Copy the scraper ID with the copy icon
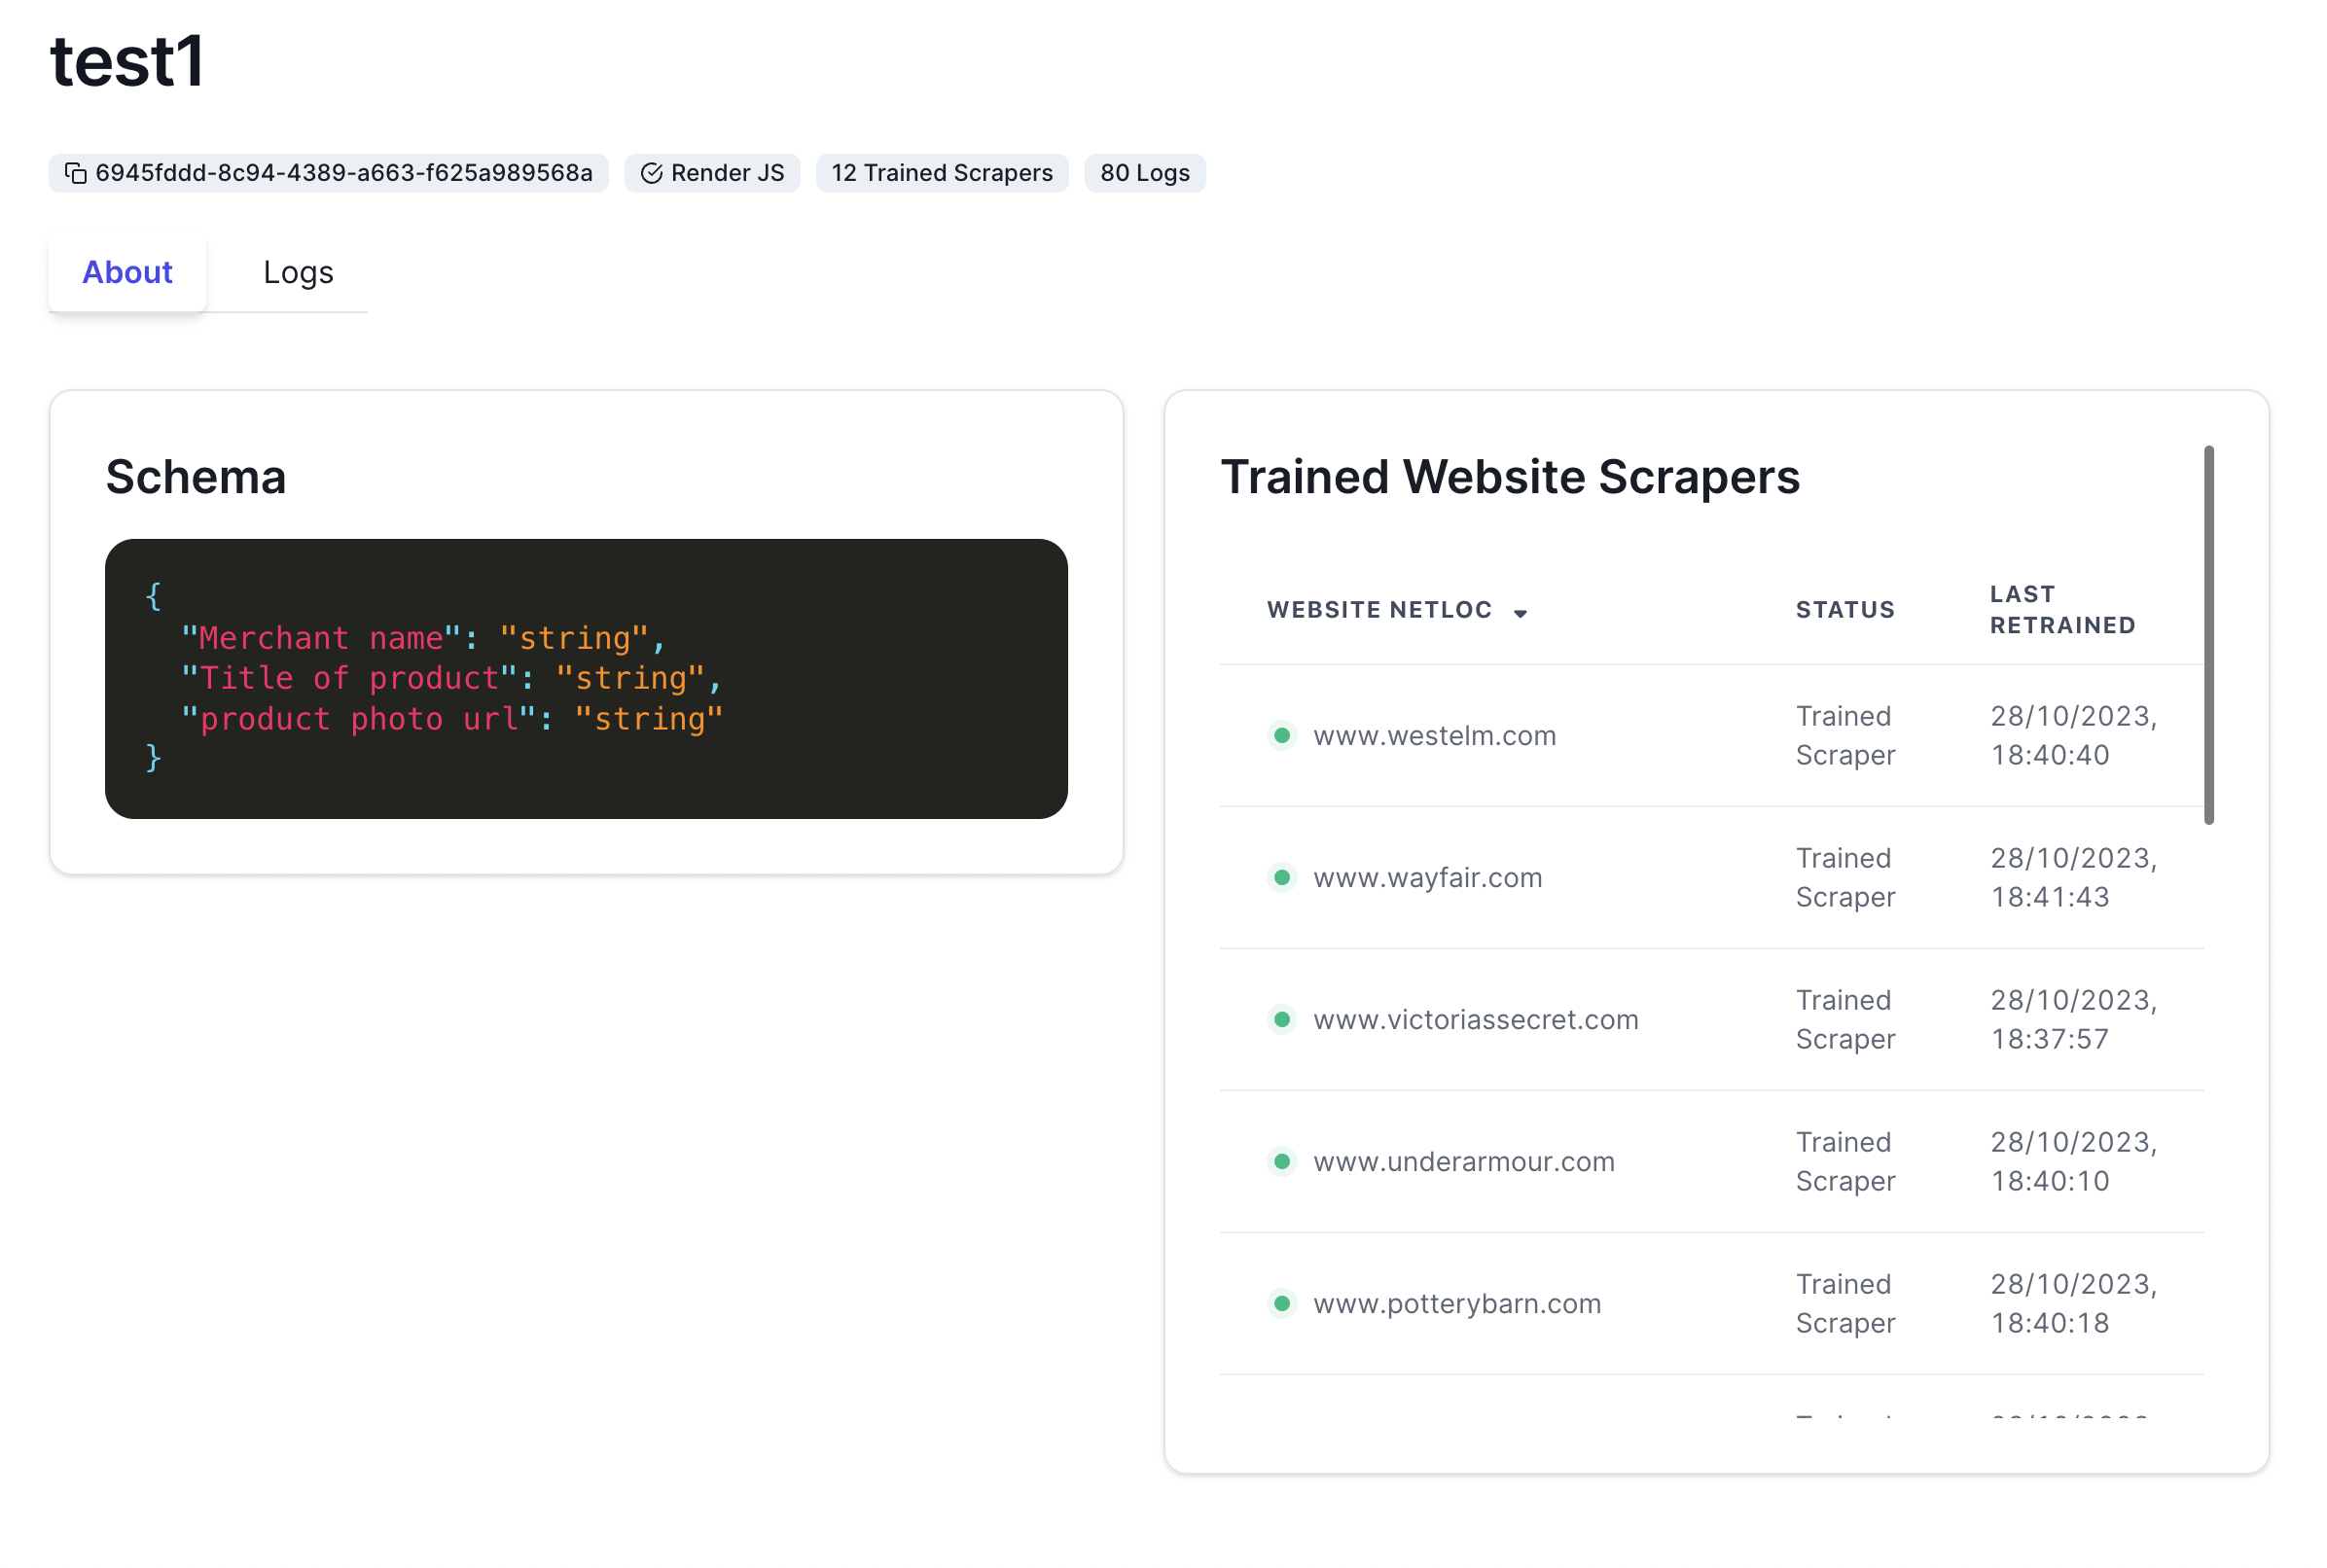The image size is (2327, 1568). [x=76, y=173]
